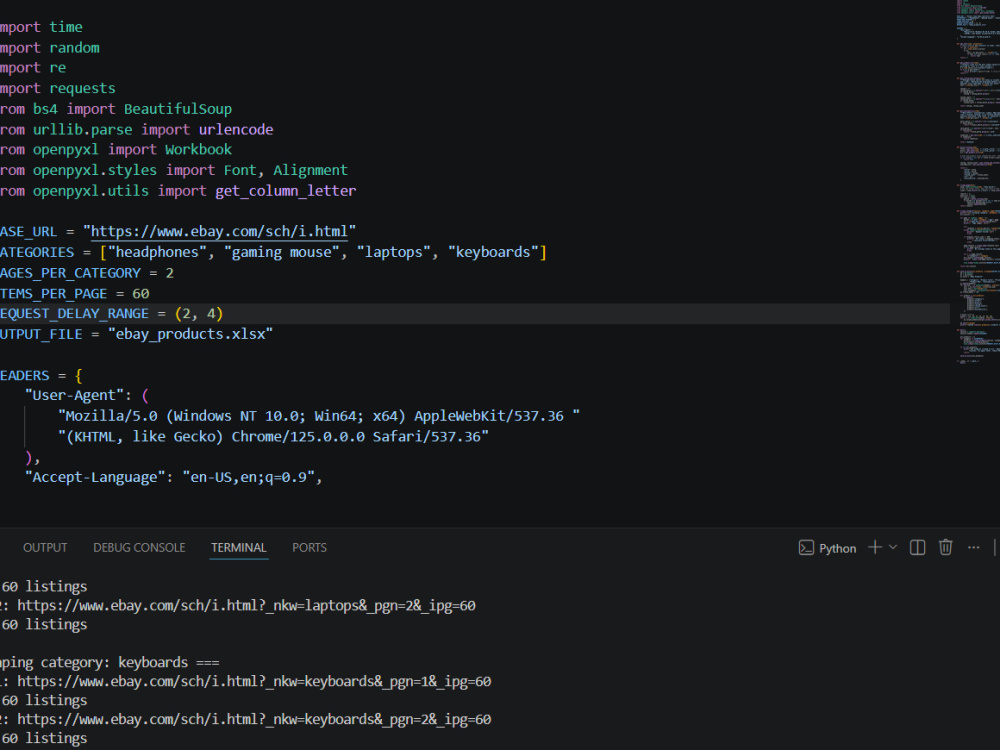Click the "gaming mouse" string in the list
Viewport: 1000px width, 750px height.
(x=281, y=253)
